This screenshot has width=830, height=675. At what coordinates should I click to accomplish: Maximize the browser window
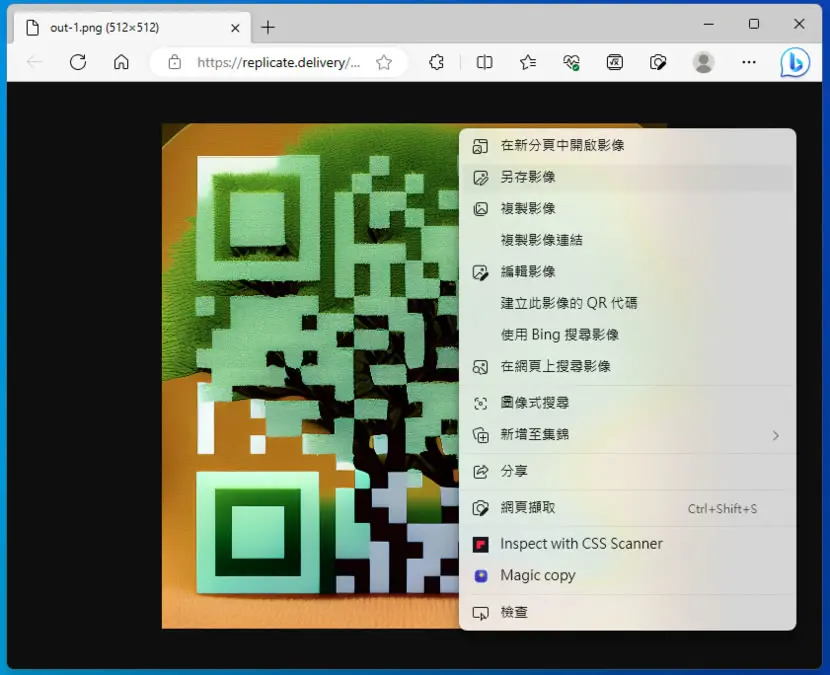[754, 24]
